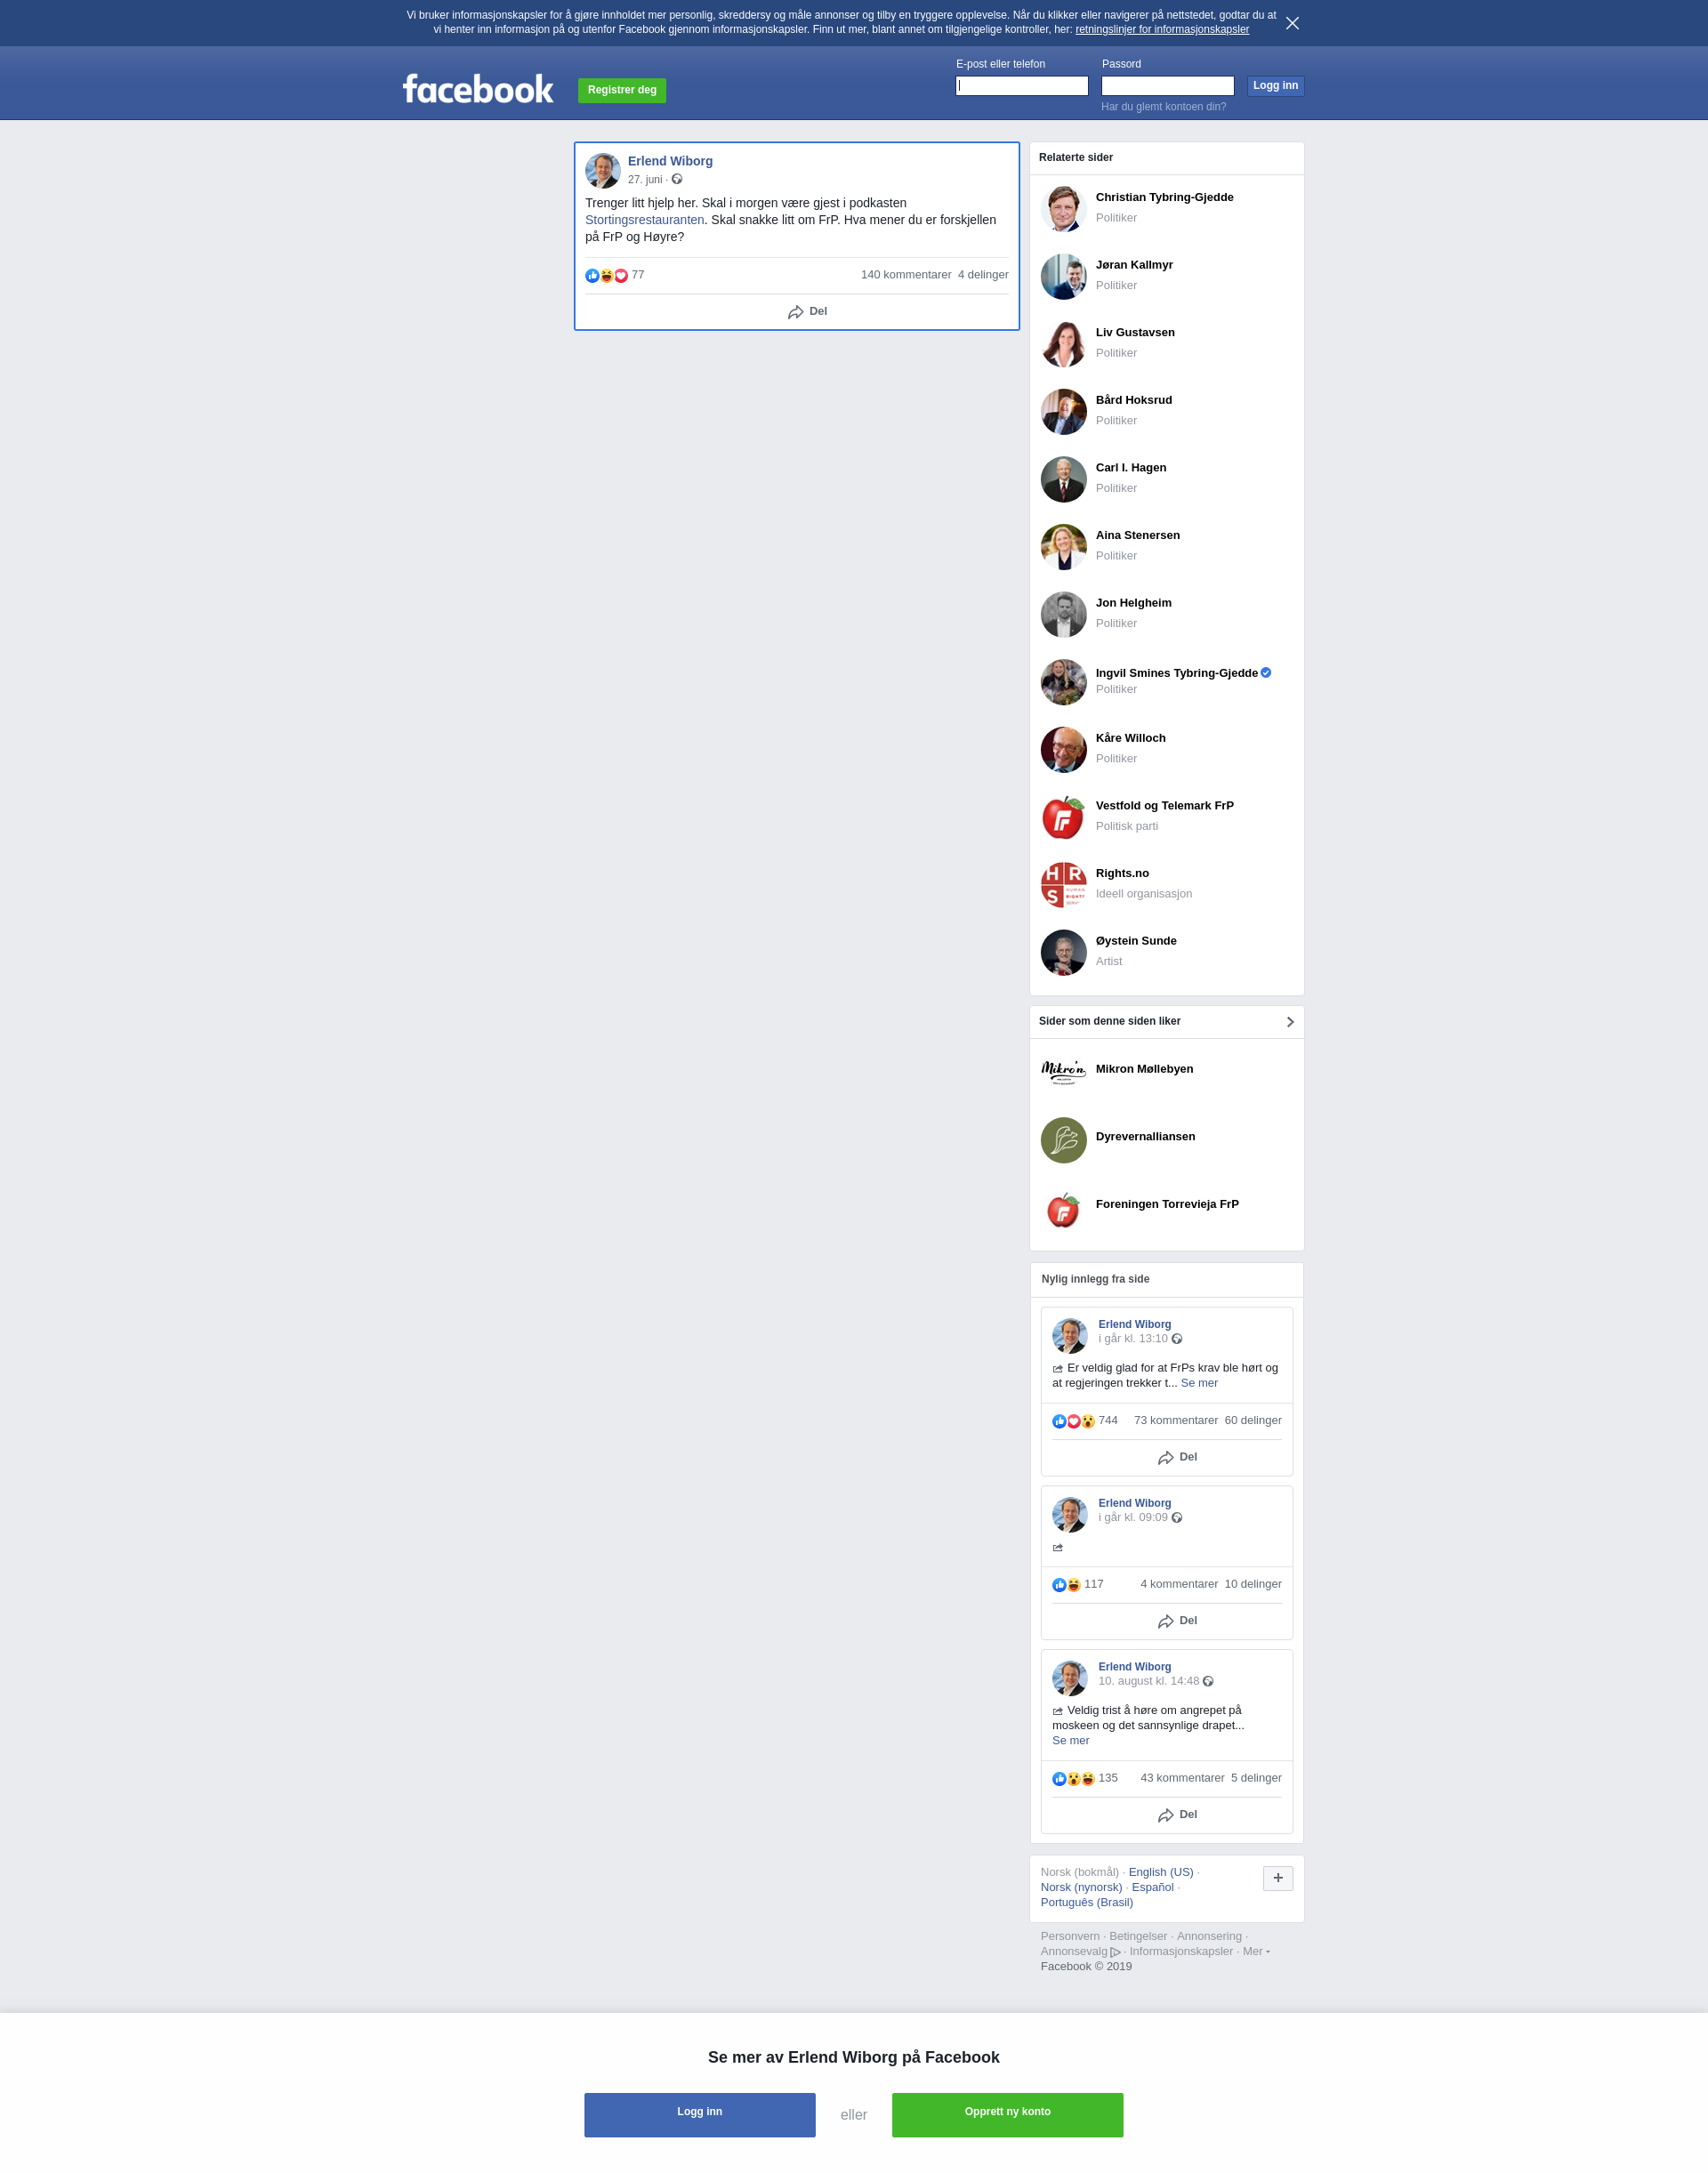The image size is (1708, 2173).
Task: Open Dyrevernalliansen leaf logo
Action: pyautogui.click(x=1063, y=1140)
